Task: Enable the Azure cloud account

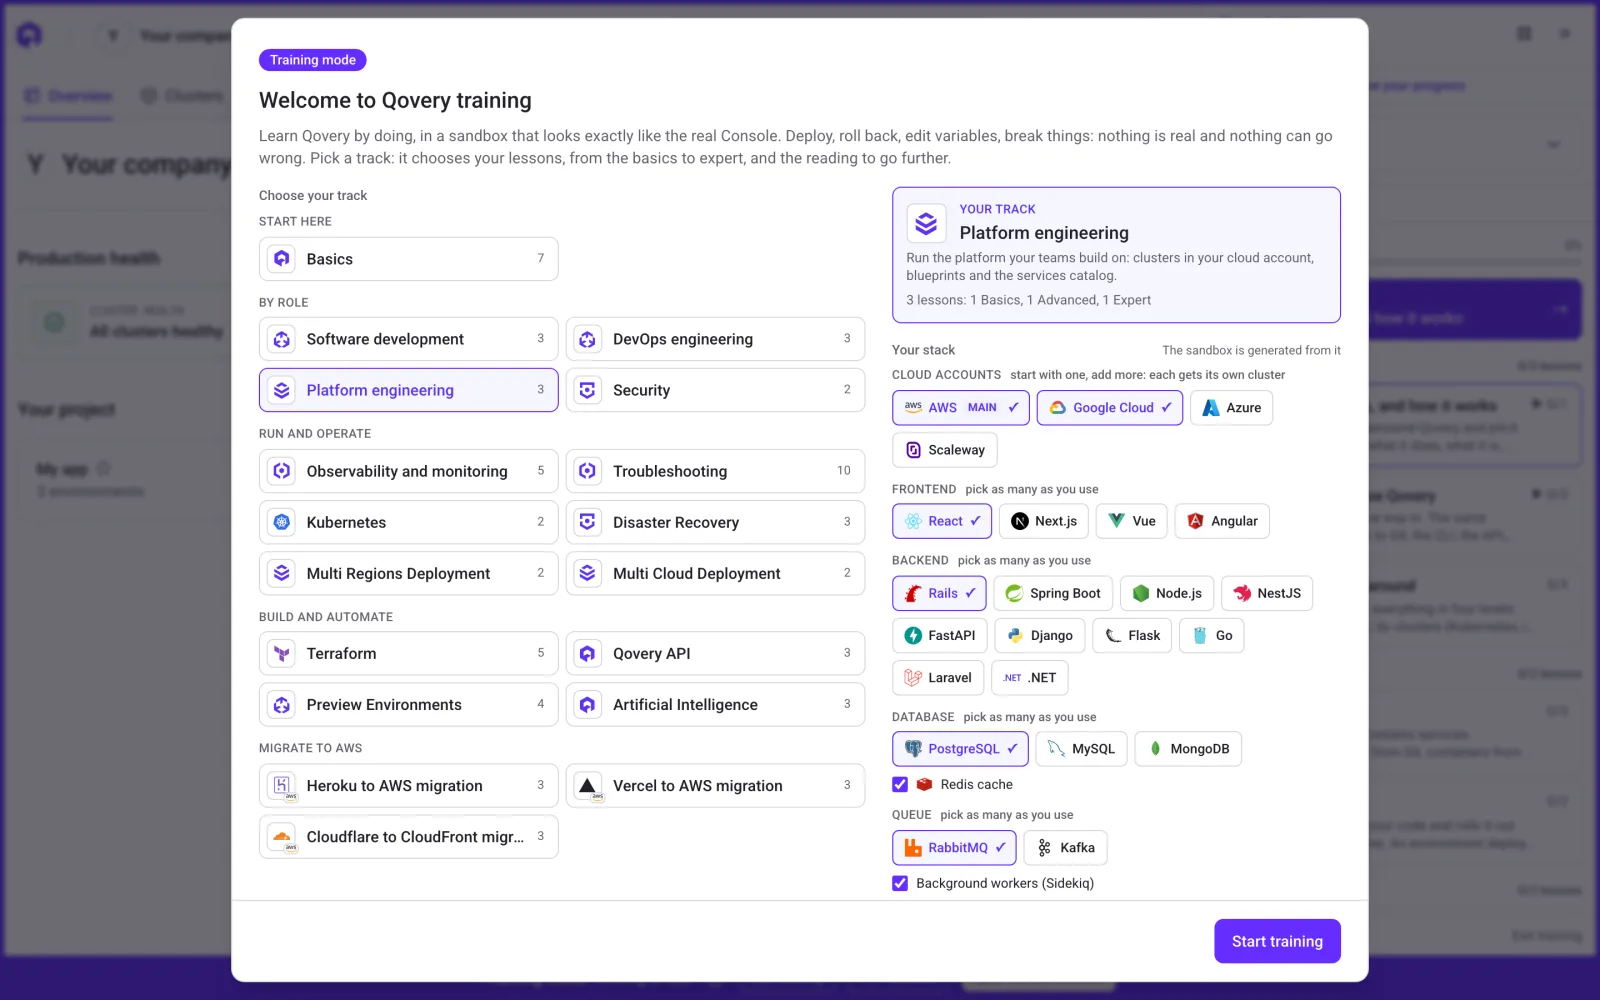Action: 1231,408
